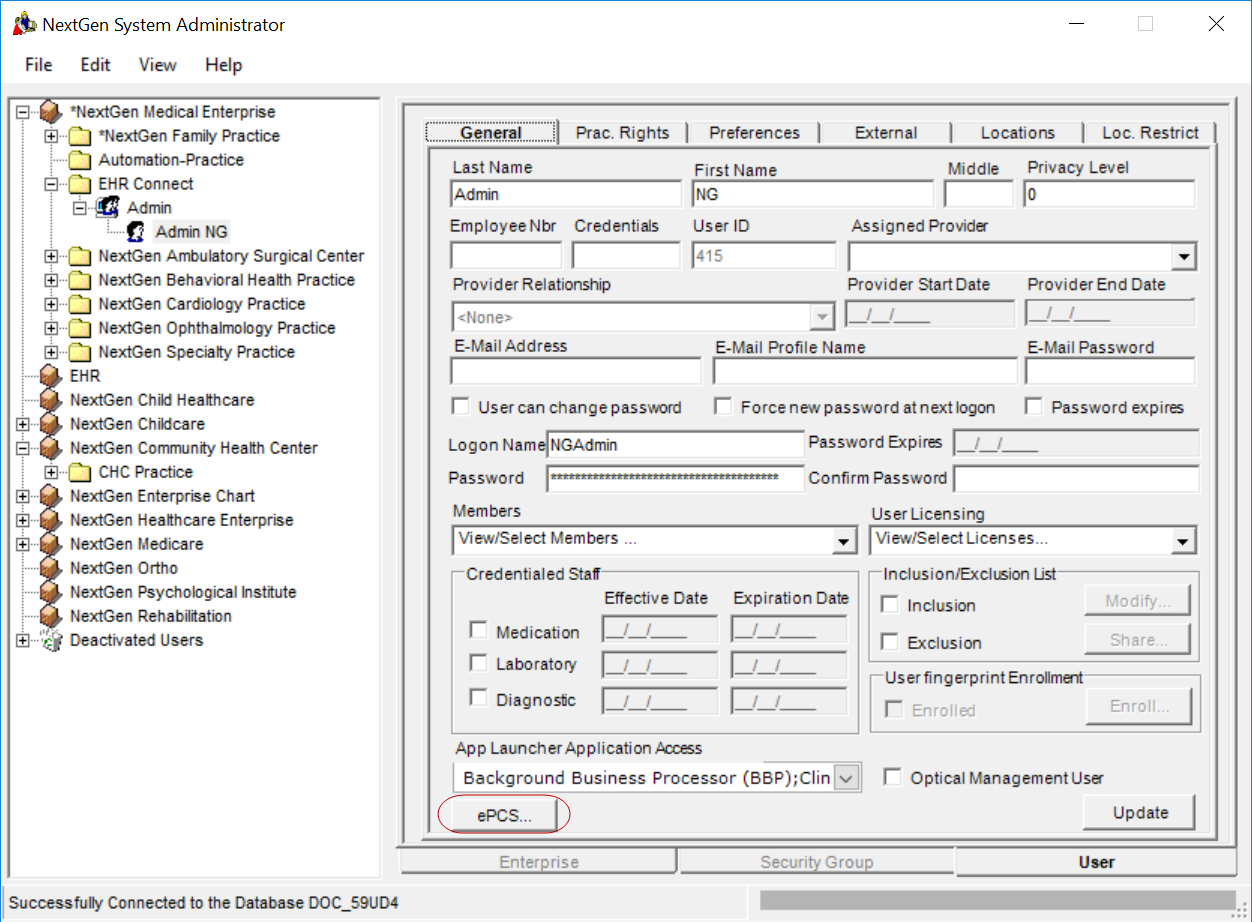The width and height of the screenshot is (1252, 922).
Task: Collapse the NextGen Medical Enterprise node
Action: click(23, 112)
